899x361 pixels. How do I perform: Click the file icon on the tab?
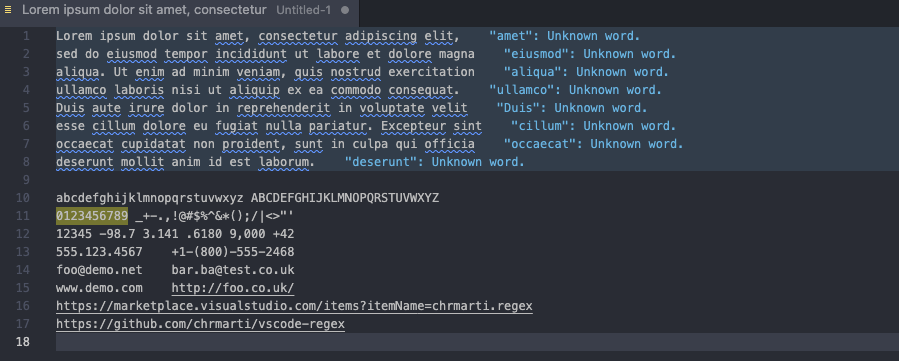(x=8, y=10)
